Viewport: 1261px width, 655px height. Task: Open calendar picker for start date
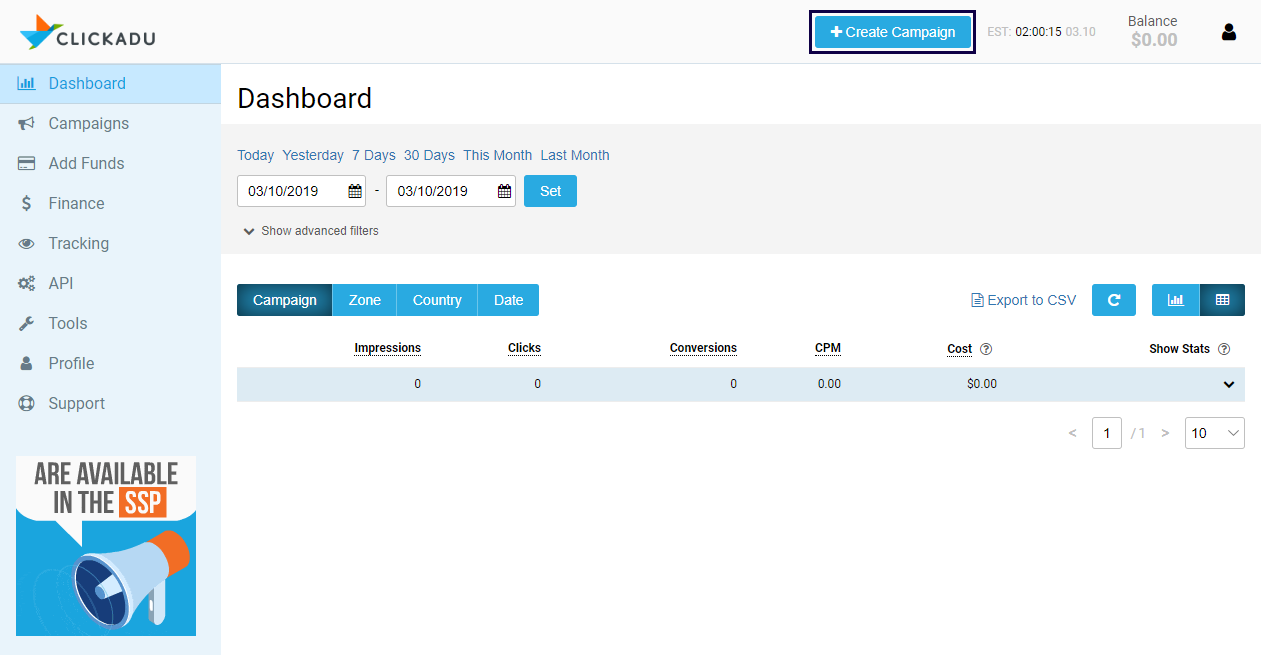(354, 191)
